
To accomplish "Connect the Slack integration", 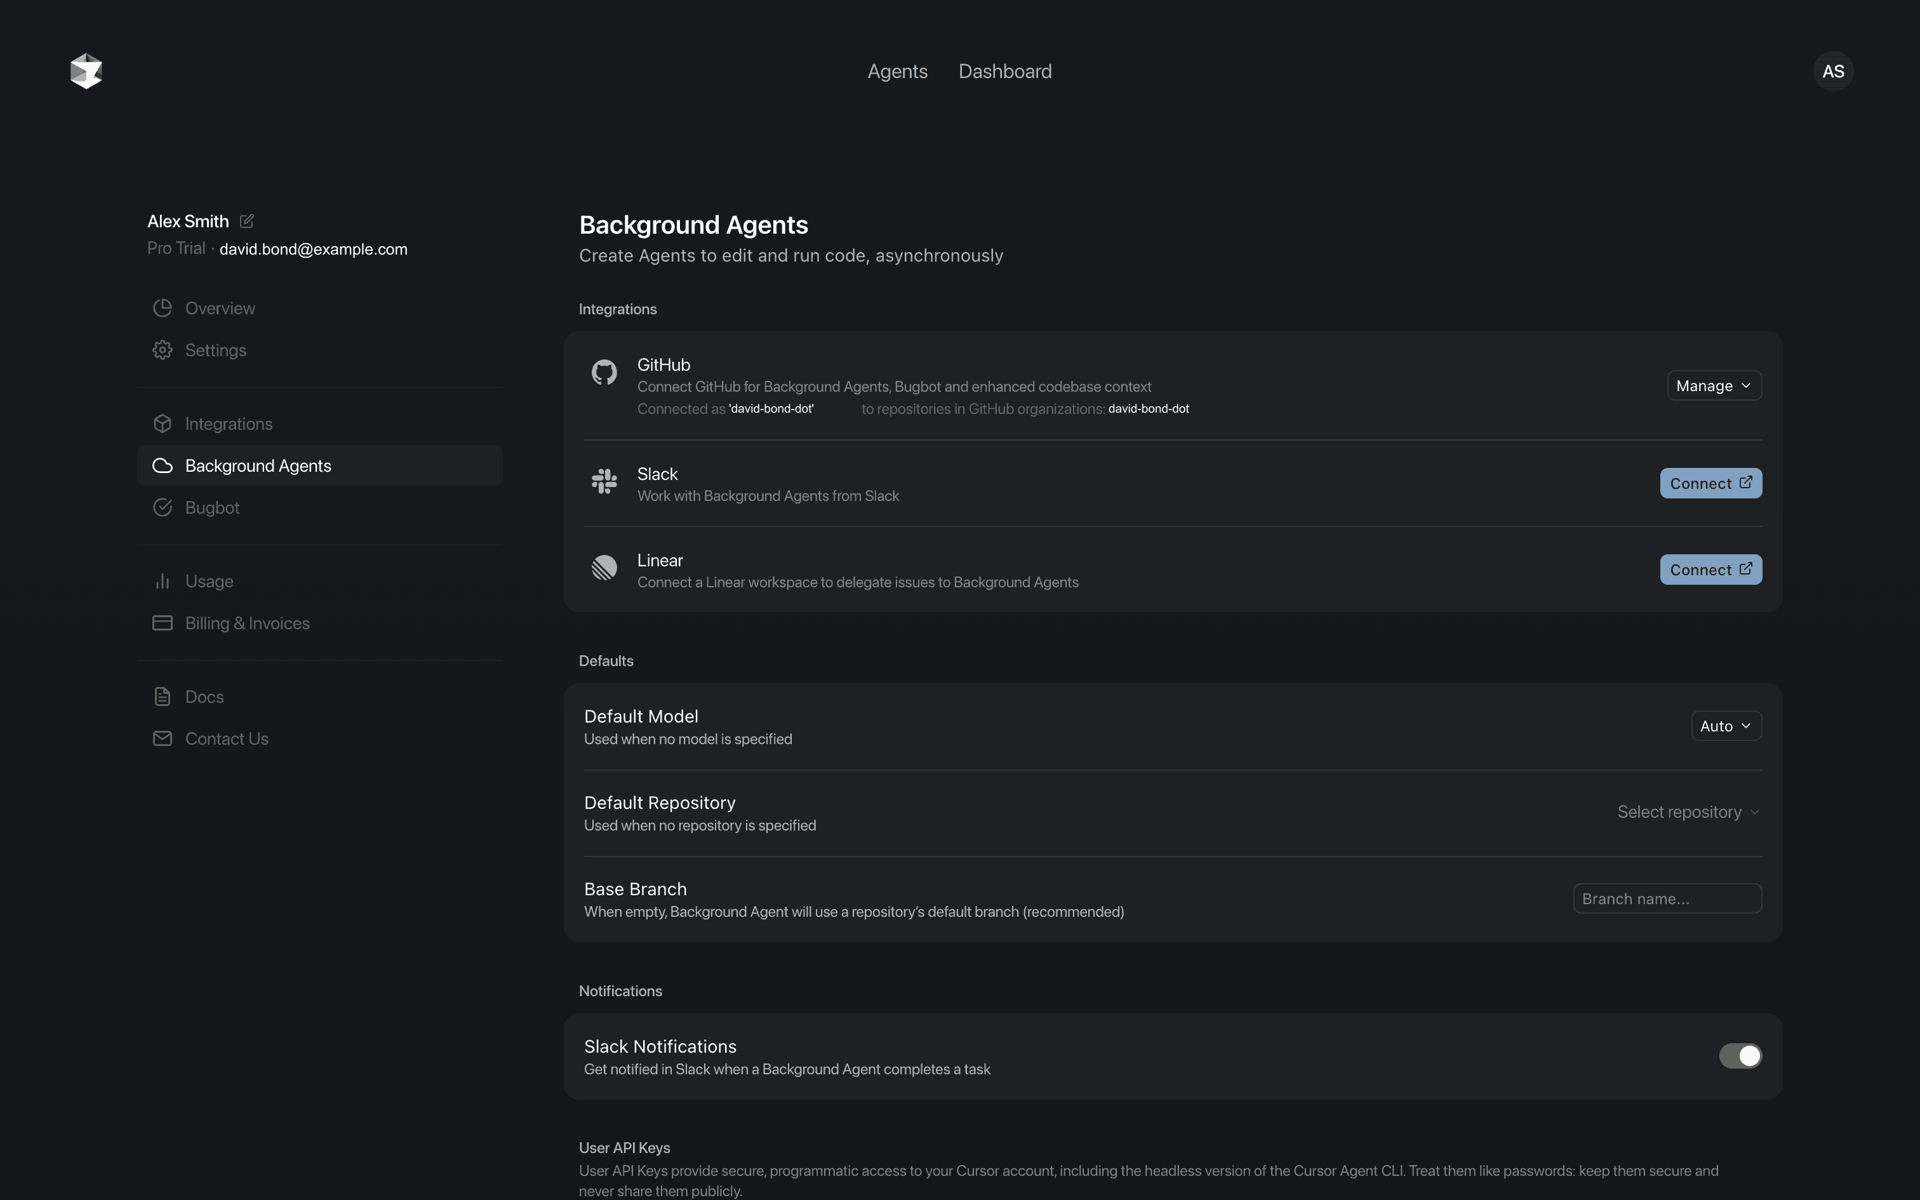I will (1711, 483).
